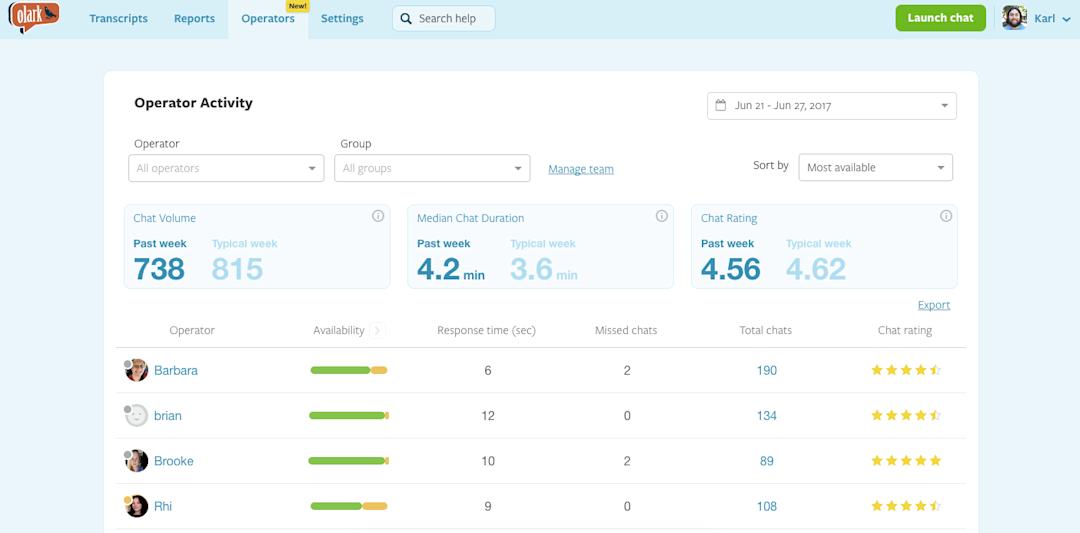Open brian's operator name link
The height and width of the screenshot is (533, 1080).
point(167,416)
